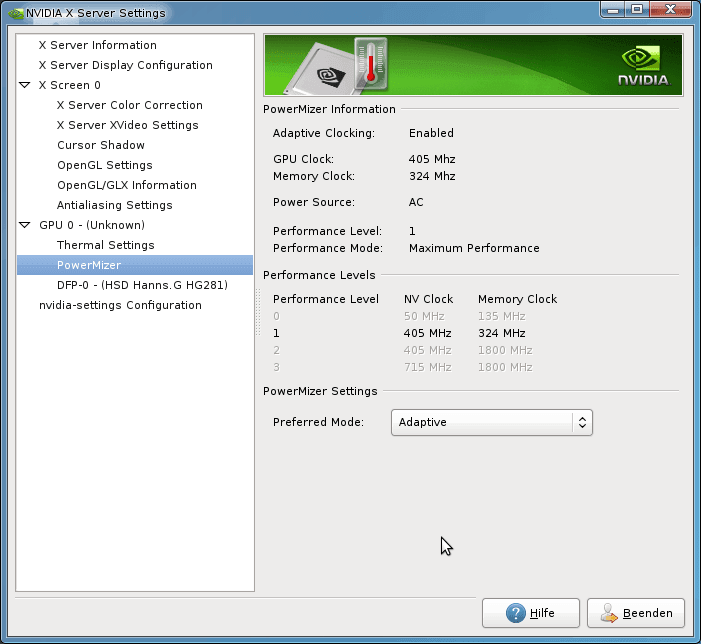Click Adaptive Clocking value Enabled

(x=431, y=133)
